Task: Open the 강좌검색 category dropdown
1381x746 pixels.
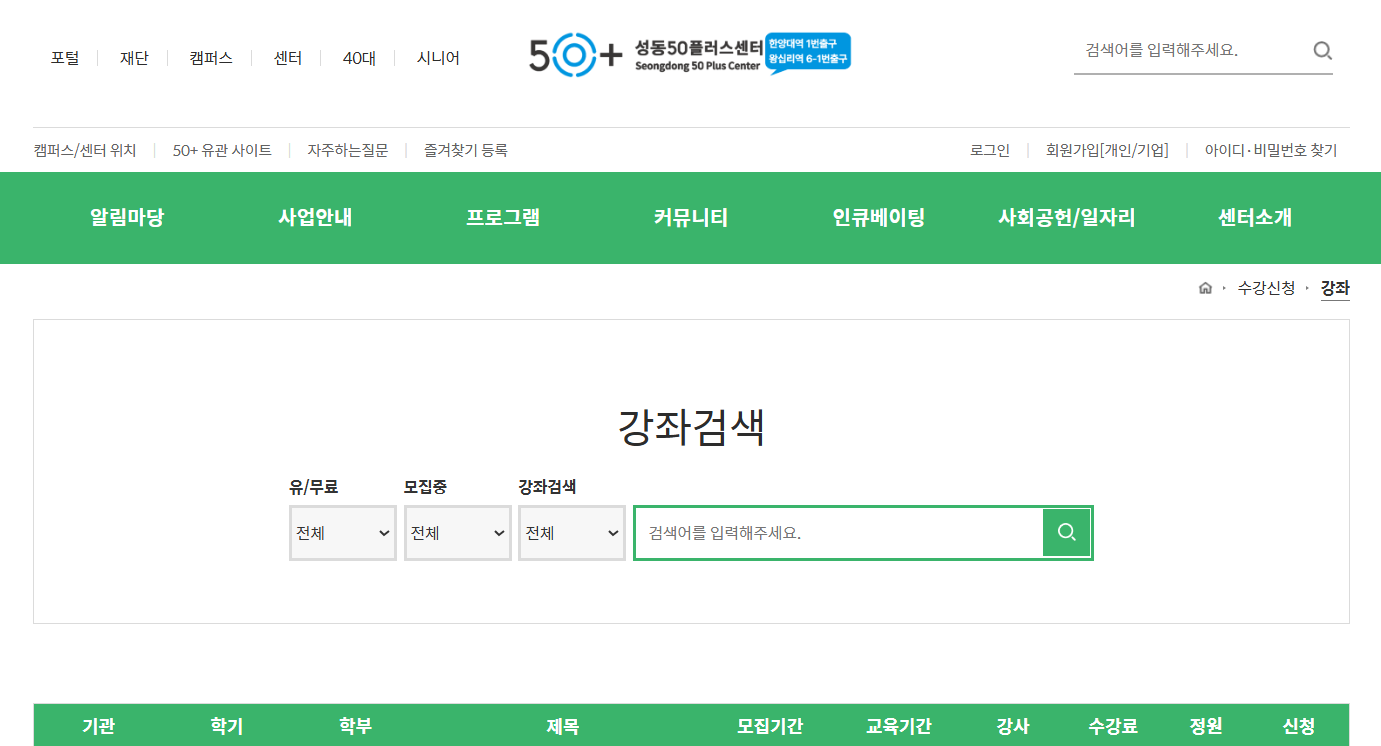Action: [572, 533]
